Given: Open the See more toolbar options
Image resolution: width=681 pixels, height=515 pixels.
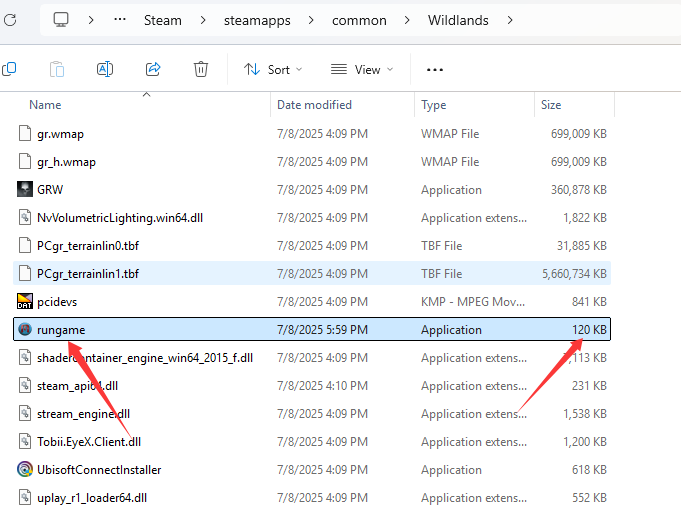Looking at the screenshot, I should 435,69.
